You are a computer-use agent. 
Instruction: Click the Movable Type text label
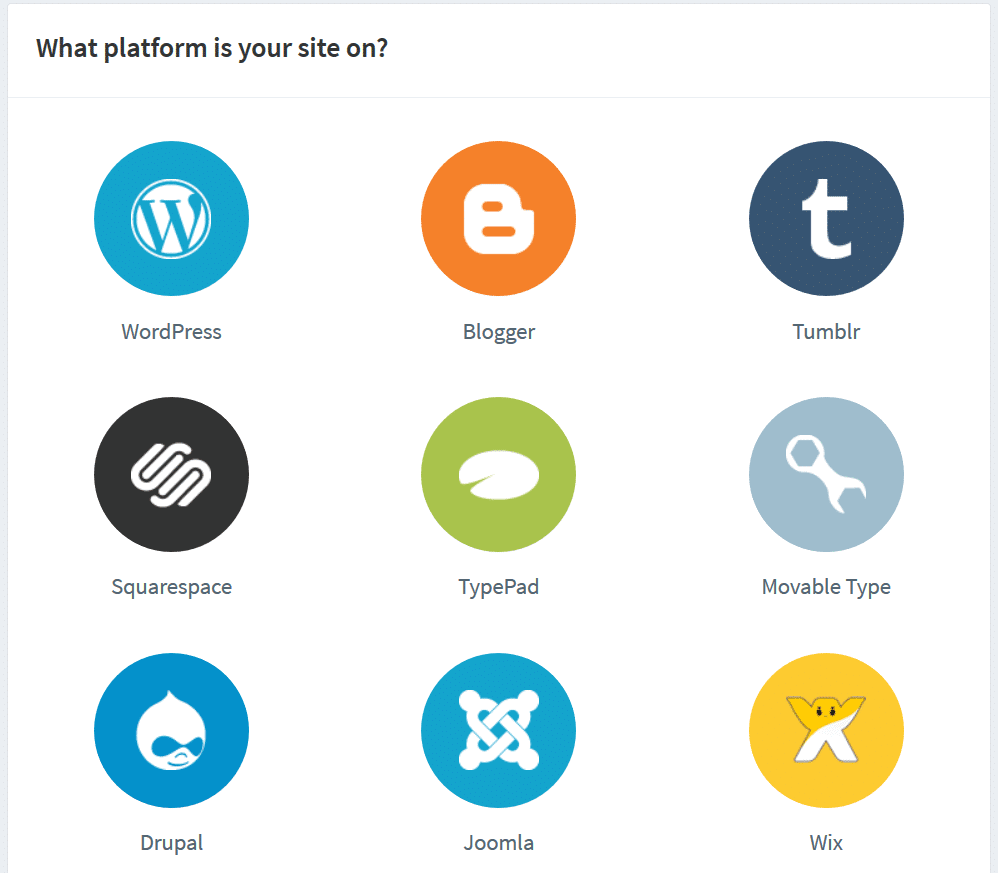[826, 587]
